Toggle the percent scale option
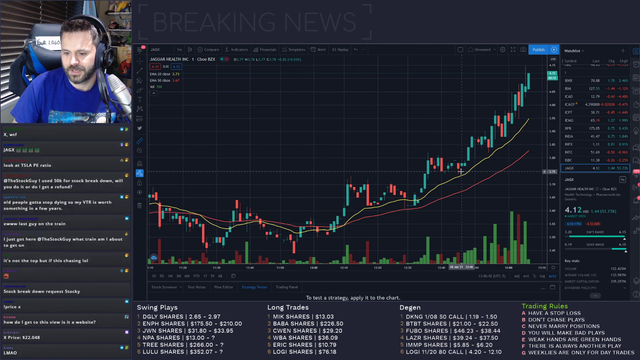640x360 pixels. [x=534, y=276]
